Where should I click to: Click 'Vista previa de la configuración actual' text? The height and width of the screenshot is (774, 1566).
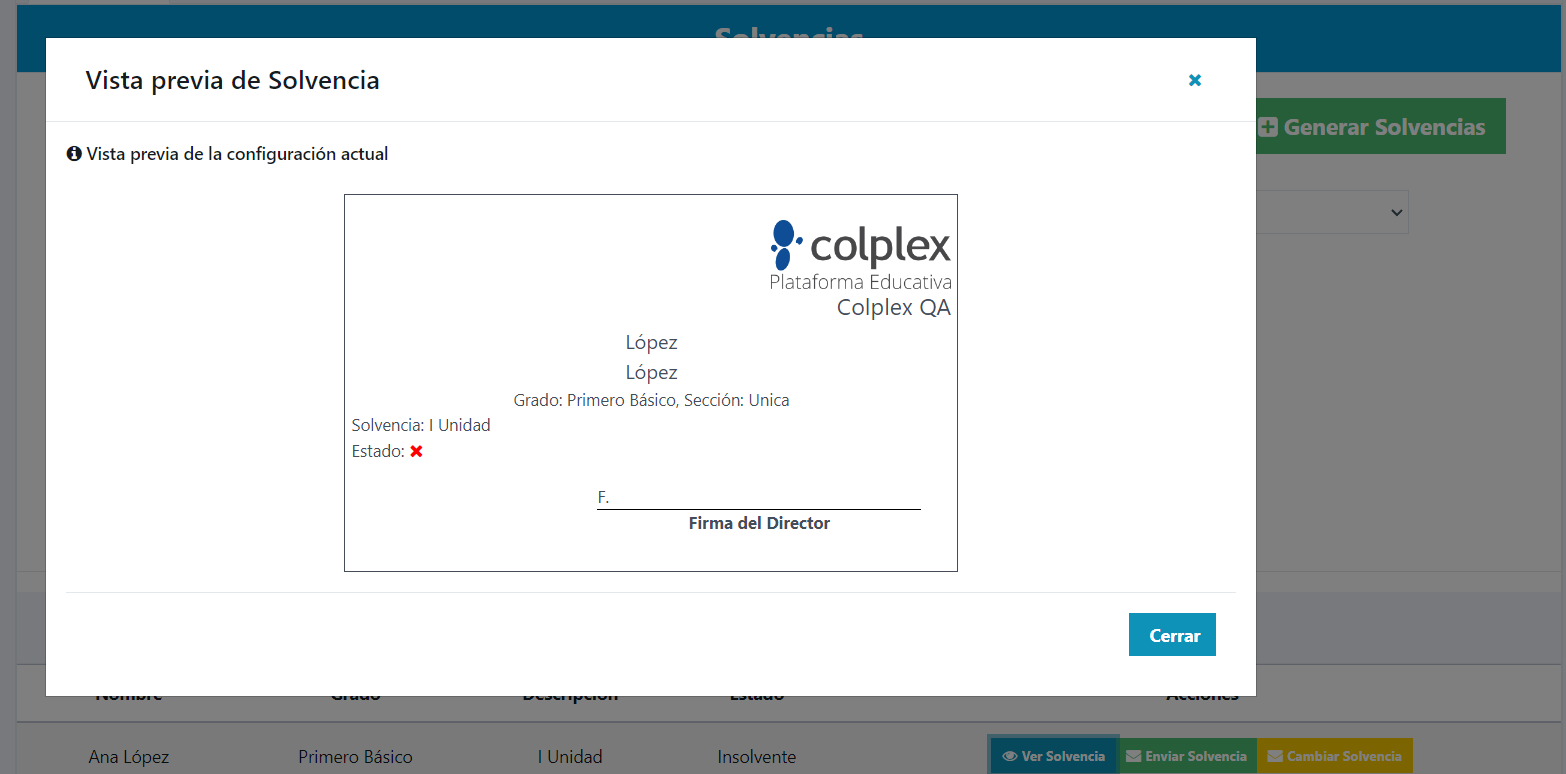point(237,154)
